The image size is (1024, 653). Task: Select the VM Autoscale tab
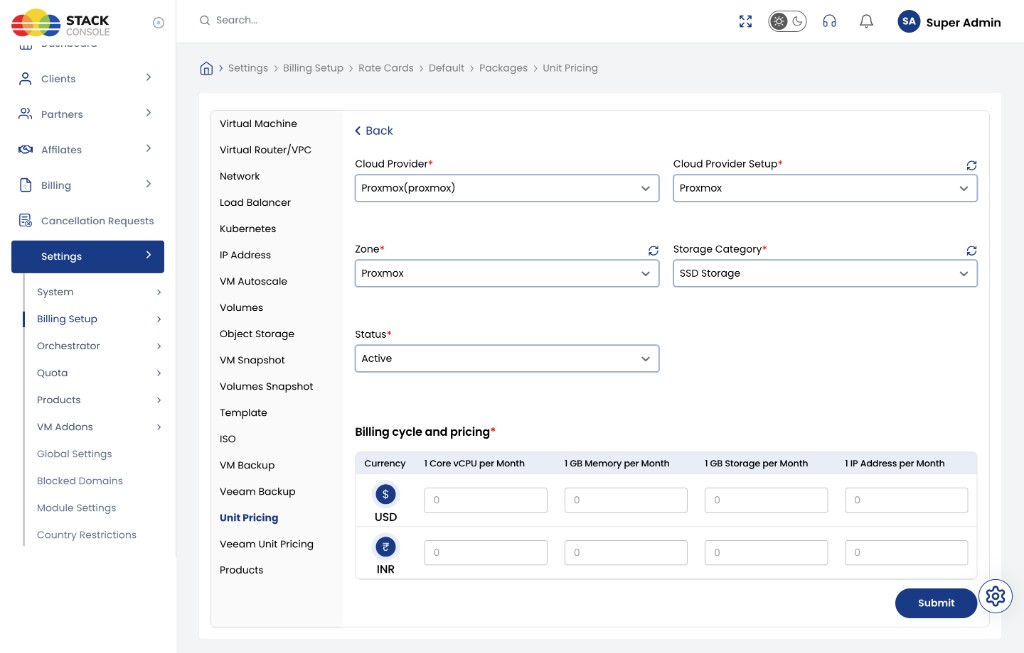253,281
